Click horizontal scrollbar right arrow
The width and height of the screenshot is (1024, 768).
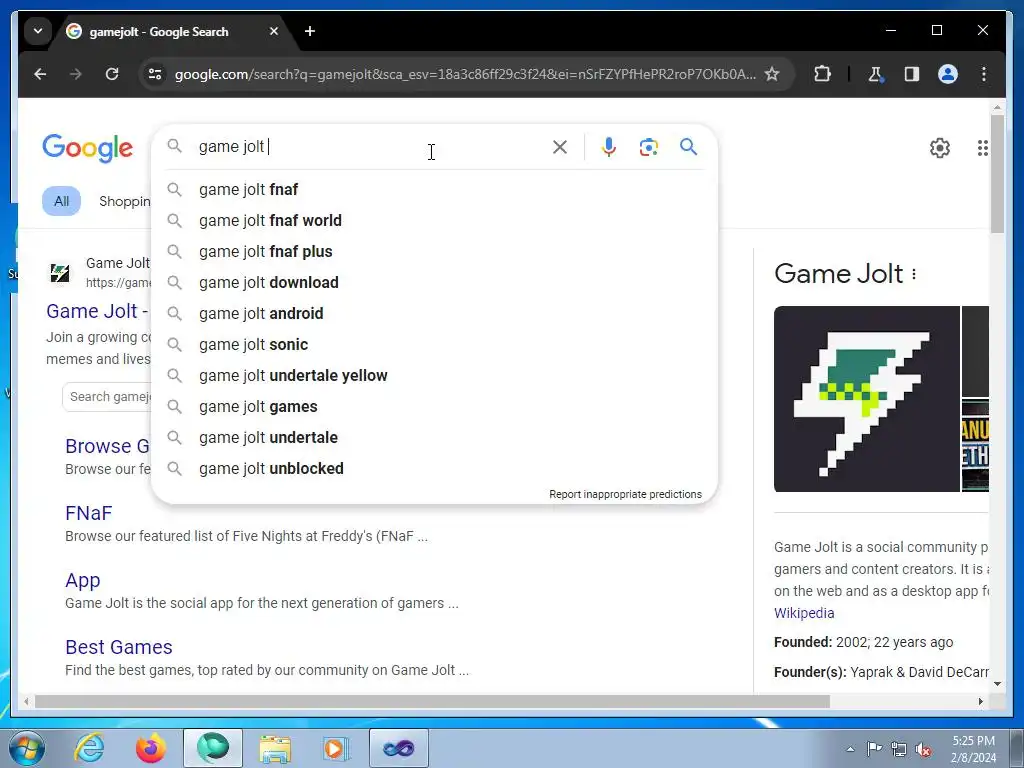tap(980, 701)
